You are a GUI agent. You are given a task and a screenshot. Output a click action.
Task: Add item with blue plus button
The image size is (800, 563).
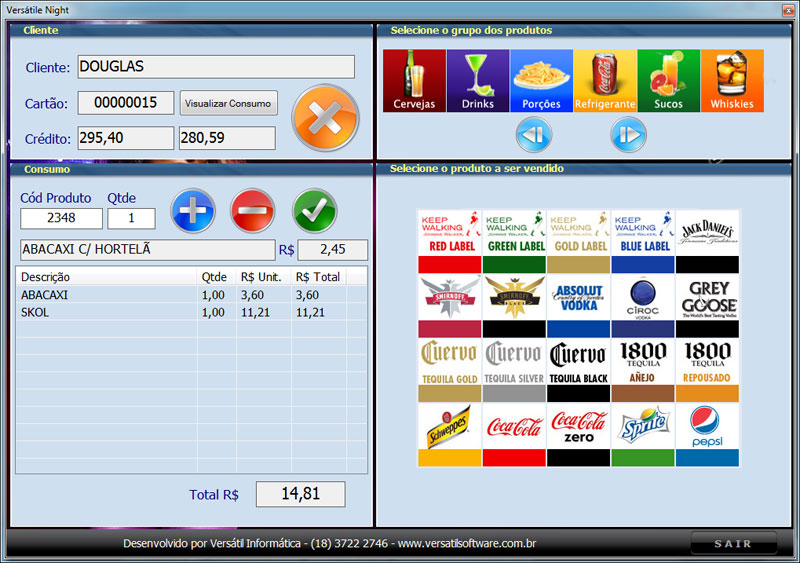tap(193, 210)
